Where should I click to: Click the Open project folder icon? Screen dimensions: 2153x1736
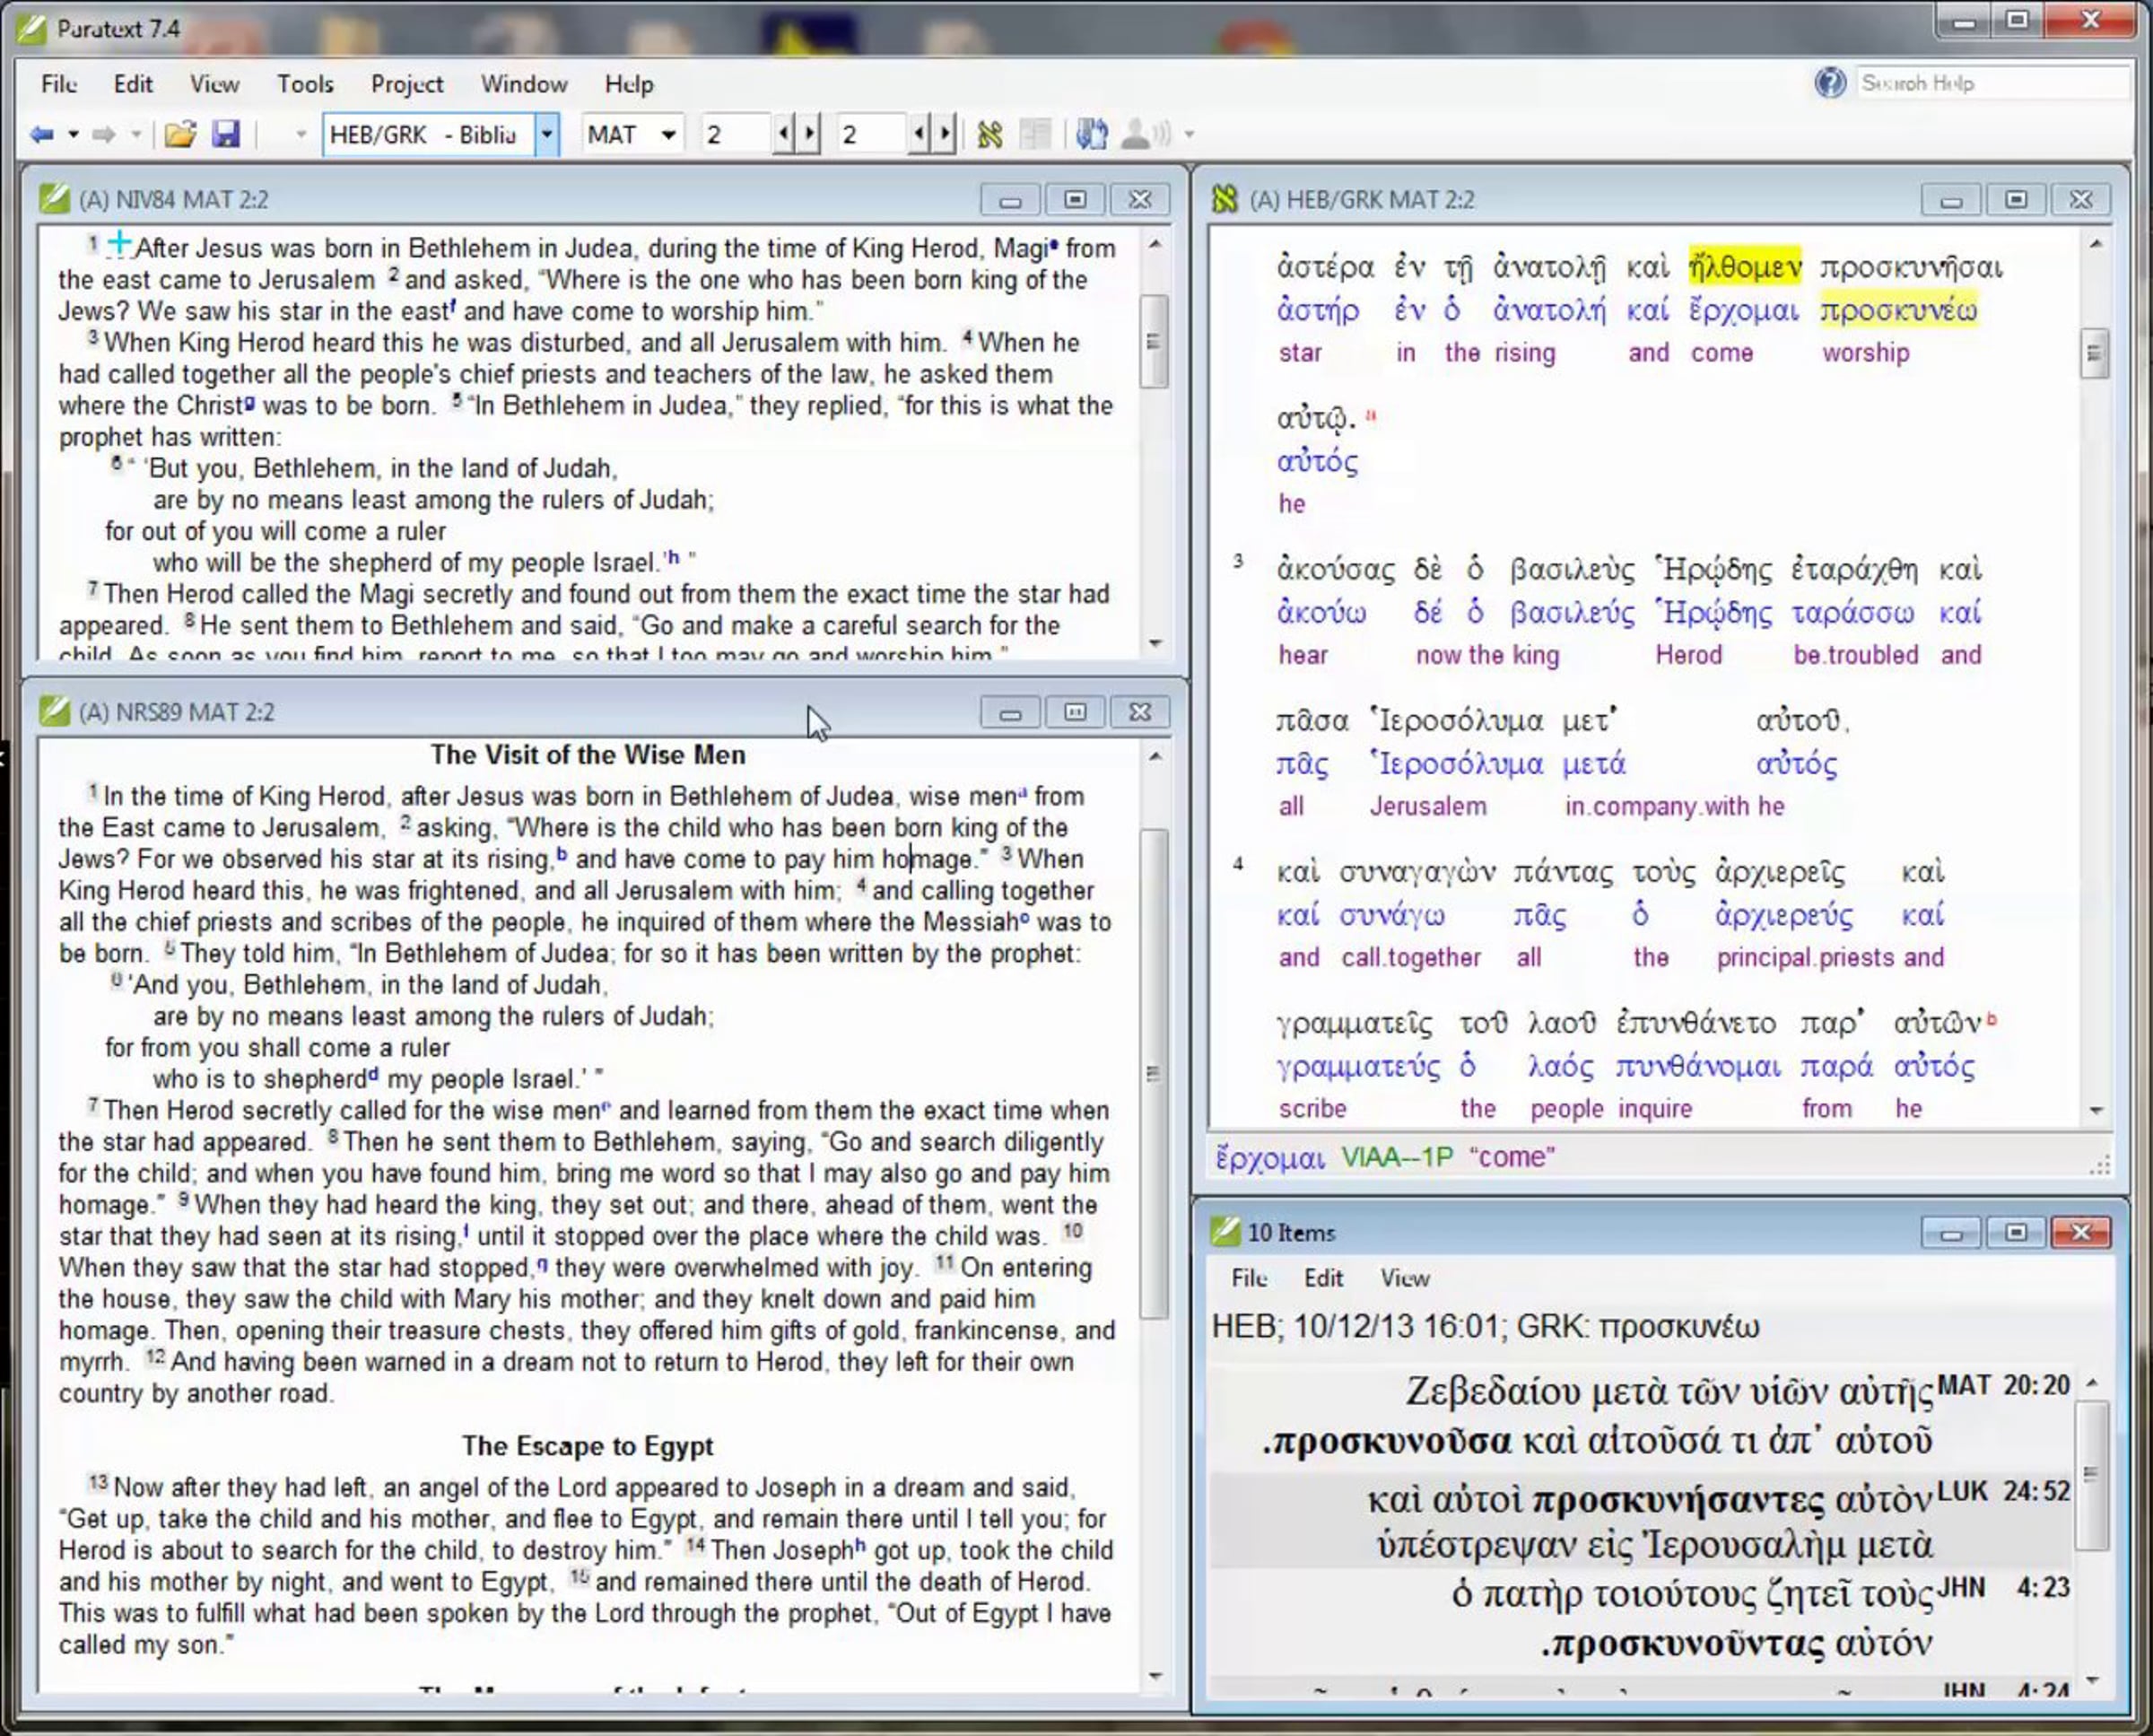point(180,134)
